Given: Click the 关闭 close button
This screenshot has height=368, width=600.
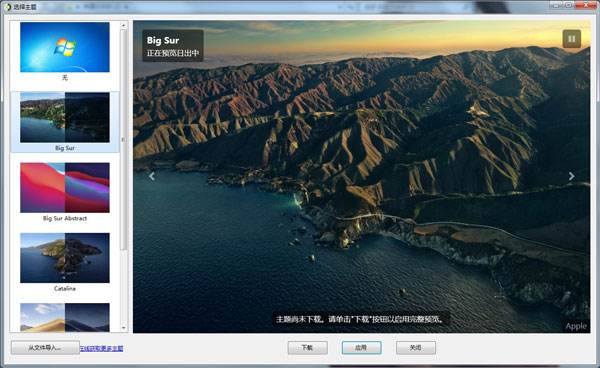Looking at the screenshot, I should [416, 348].
